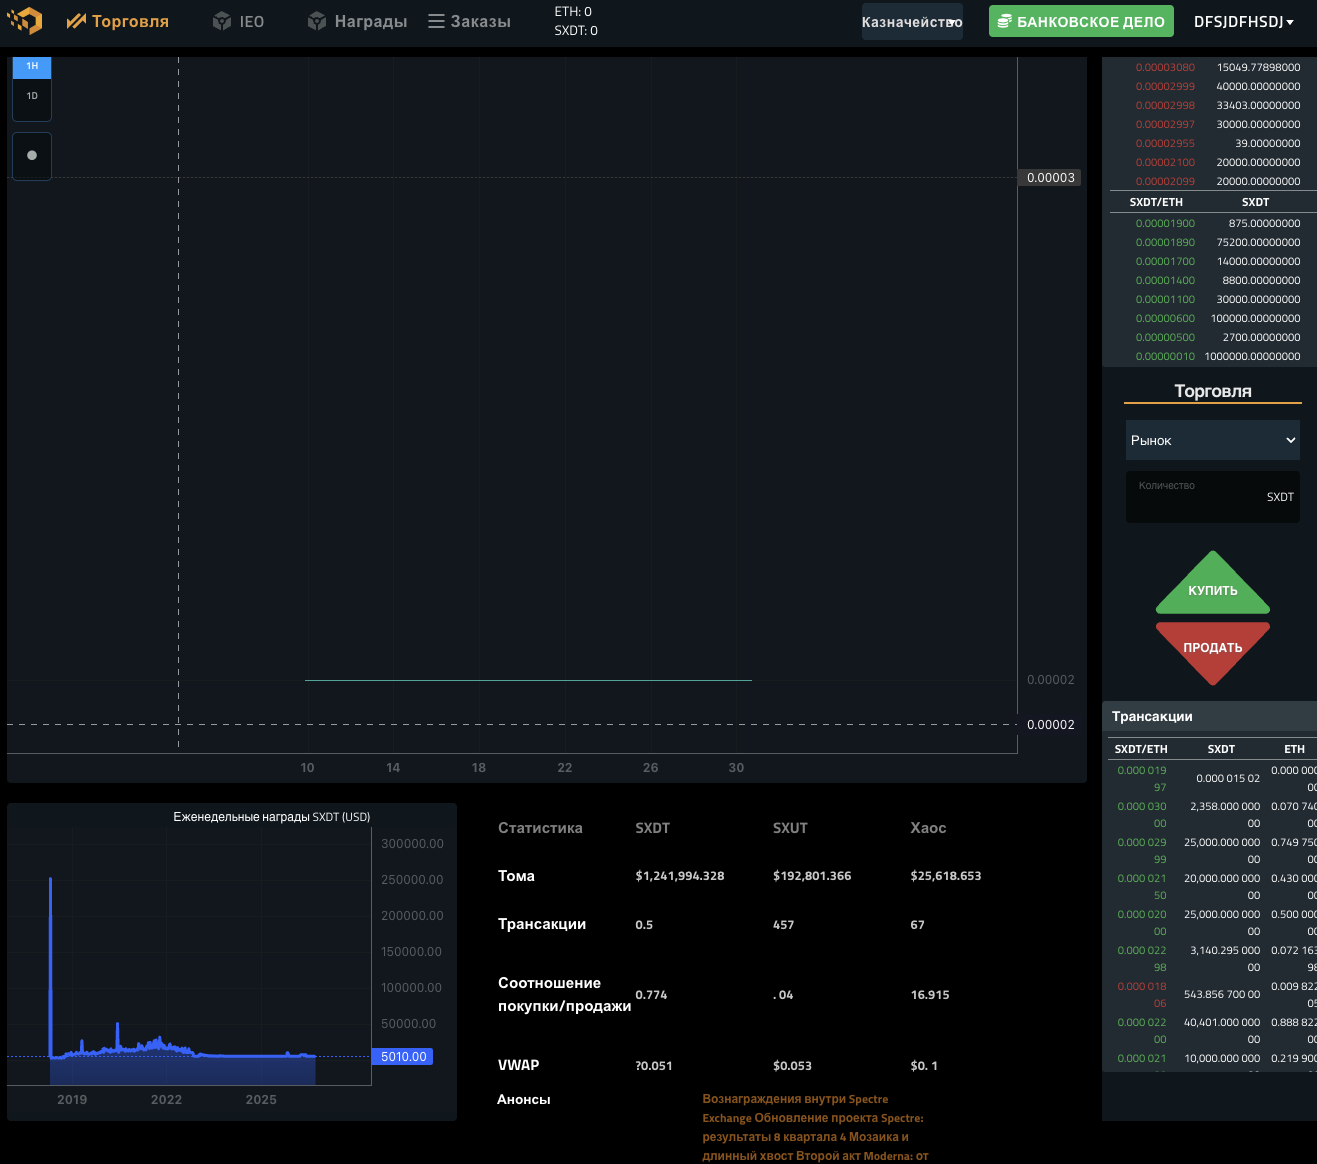Viewport: 1317px width, 1164px height.
Task: Open the DFSJDFHSDJ account dropdown
Action: coord(1244,21)
